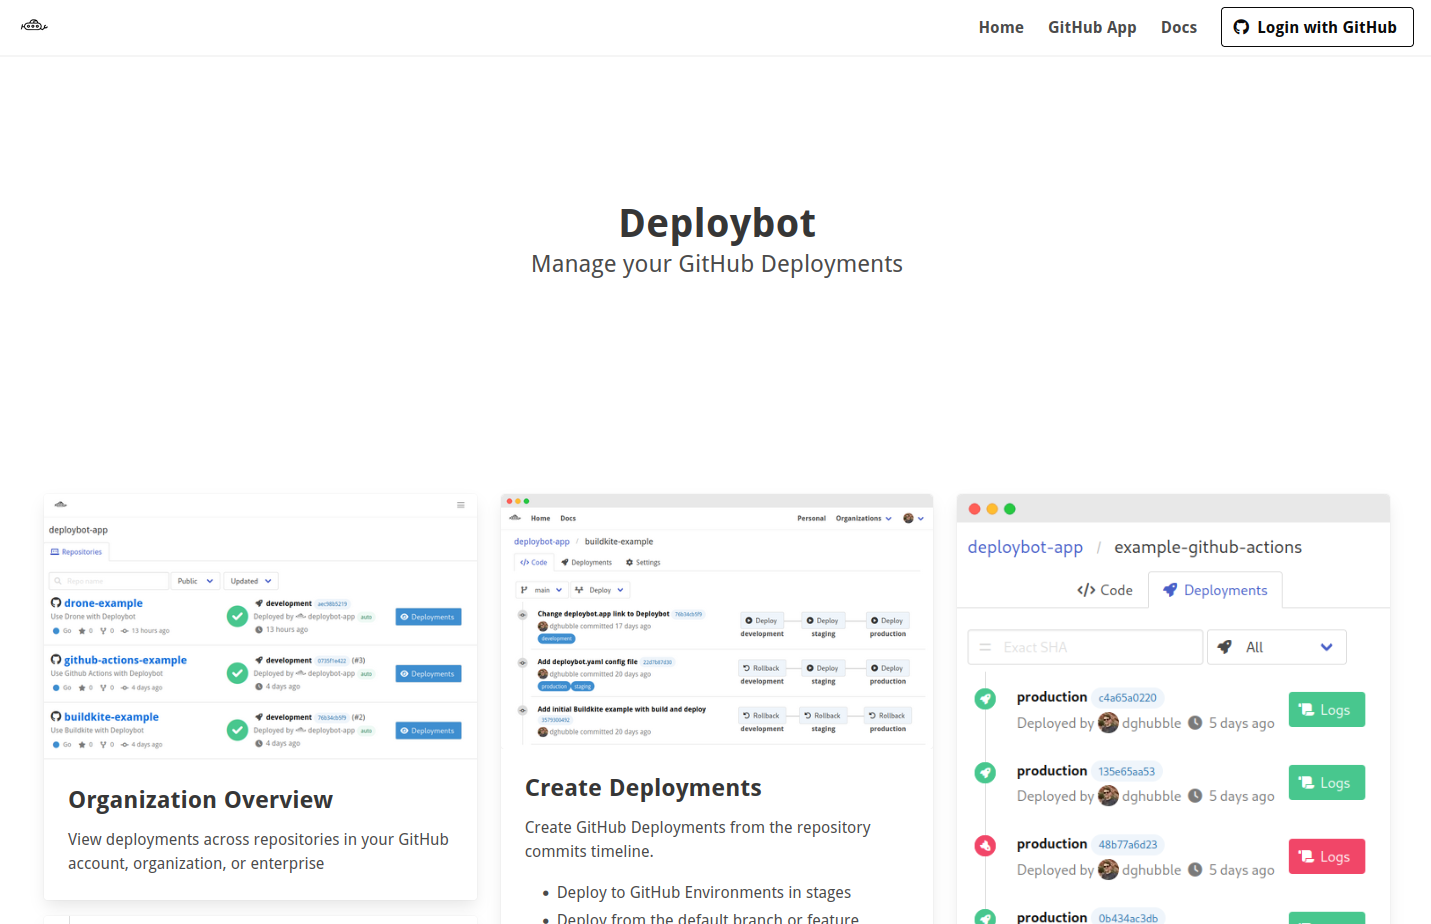Click the commit tag 48b77a6d23
This screenshot has width=1431, height=924.
tap(1128, 845)
